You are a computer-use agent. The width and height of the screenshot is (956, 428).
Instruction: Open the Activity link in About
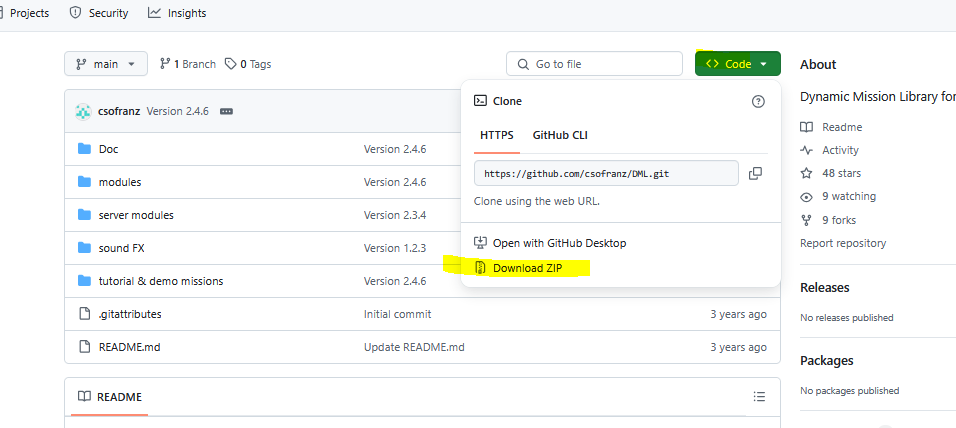click(840, 150)
